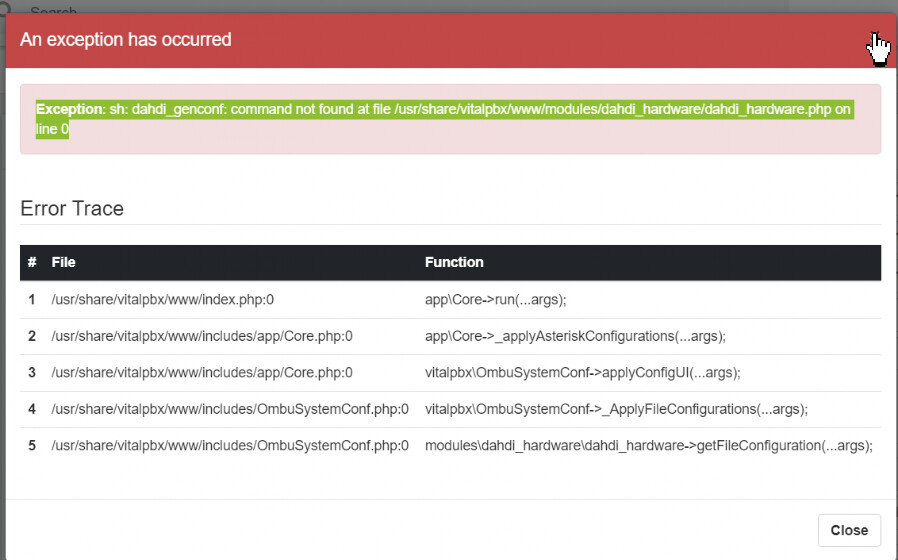Screen dimensions: 898x560
Task: Select the Function column header
Action: 454,262
